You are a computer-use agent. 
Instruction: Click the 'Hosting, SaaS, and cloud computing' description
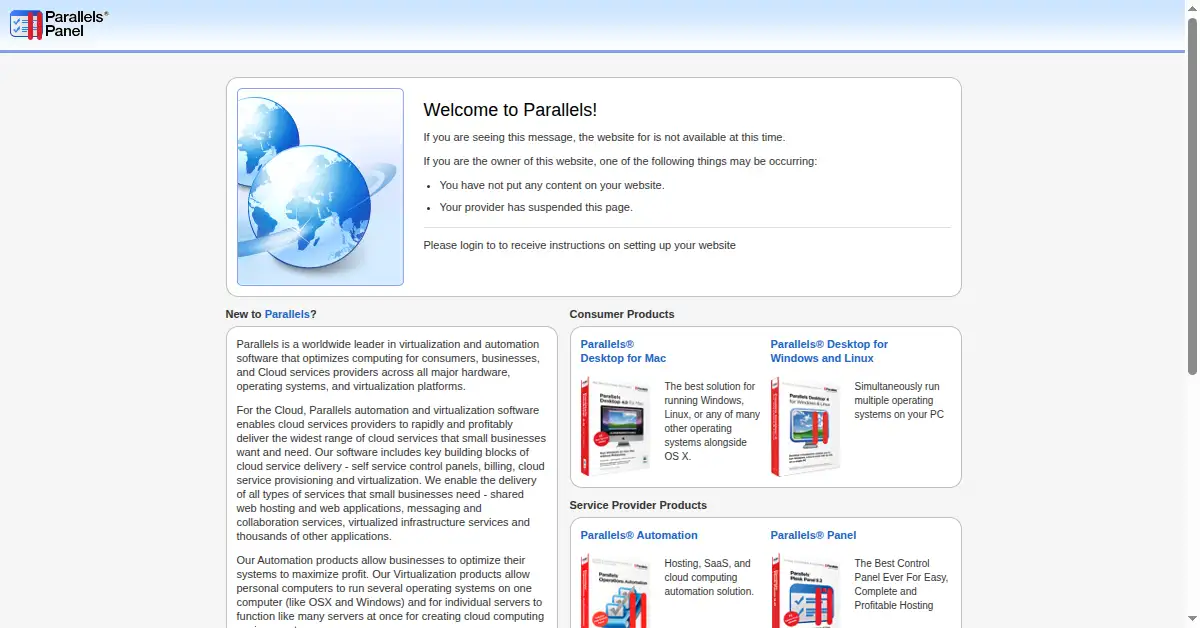[x=709, y=577]
